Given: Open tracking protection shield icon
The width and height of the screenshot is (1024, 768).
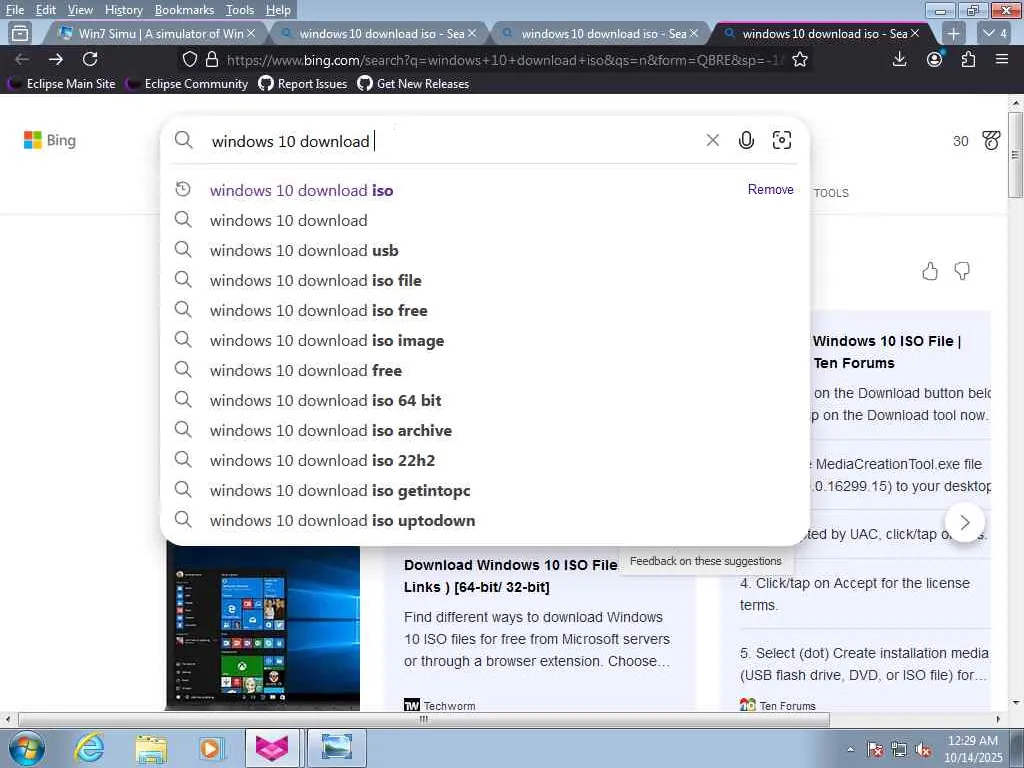Looking at the screenshot, I should [189, 59].
